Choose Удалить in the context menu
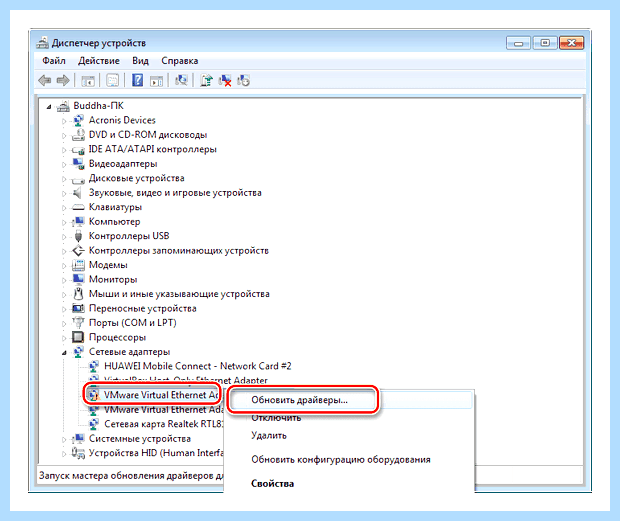The height and width of the screenshot is (521, 620). click(349, 435)
